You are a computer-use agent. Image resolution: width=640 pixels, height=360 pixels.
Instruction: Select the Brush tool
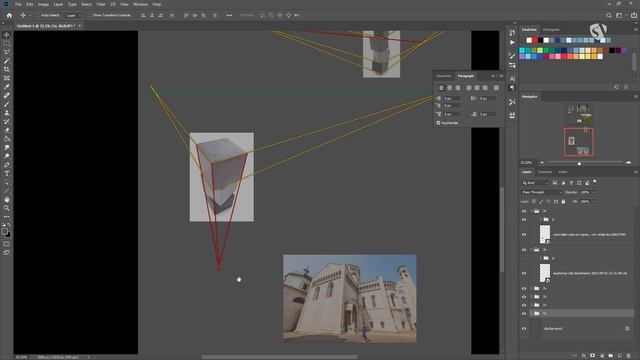click(x=7, y=104)
